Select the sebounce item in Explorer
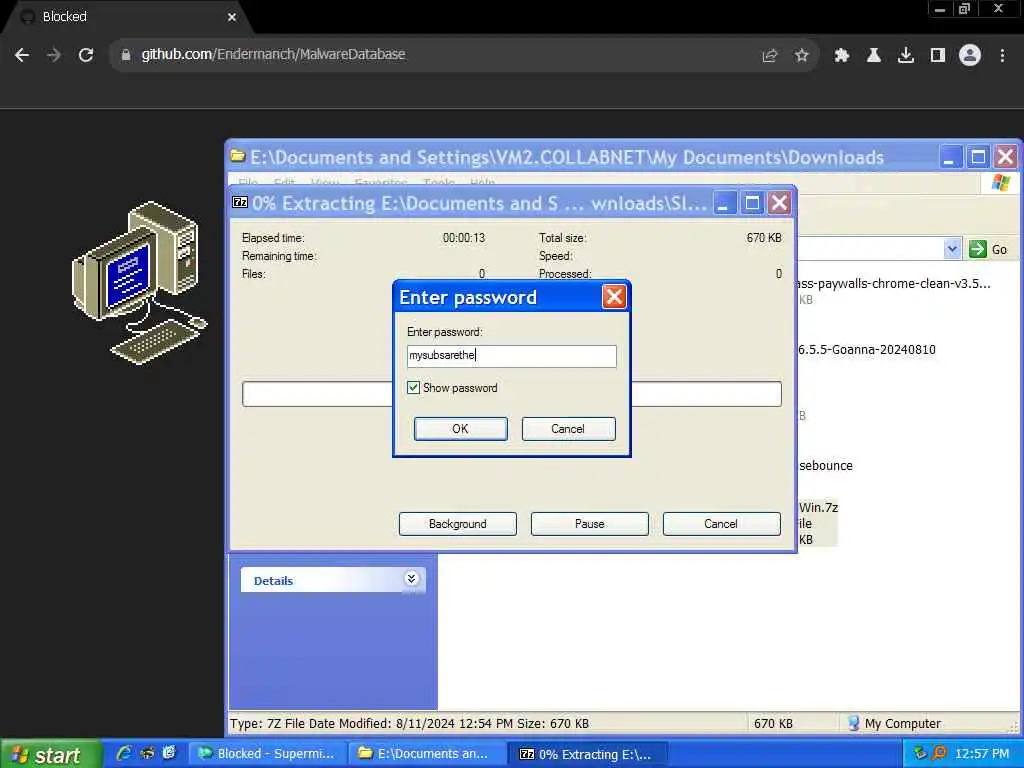Screen dimensions: 1024x768 pos(825,466)
